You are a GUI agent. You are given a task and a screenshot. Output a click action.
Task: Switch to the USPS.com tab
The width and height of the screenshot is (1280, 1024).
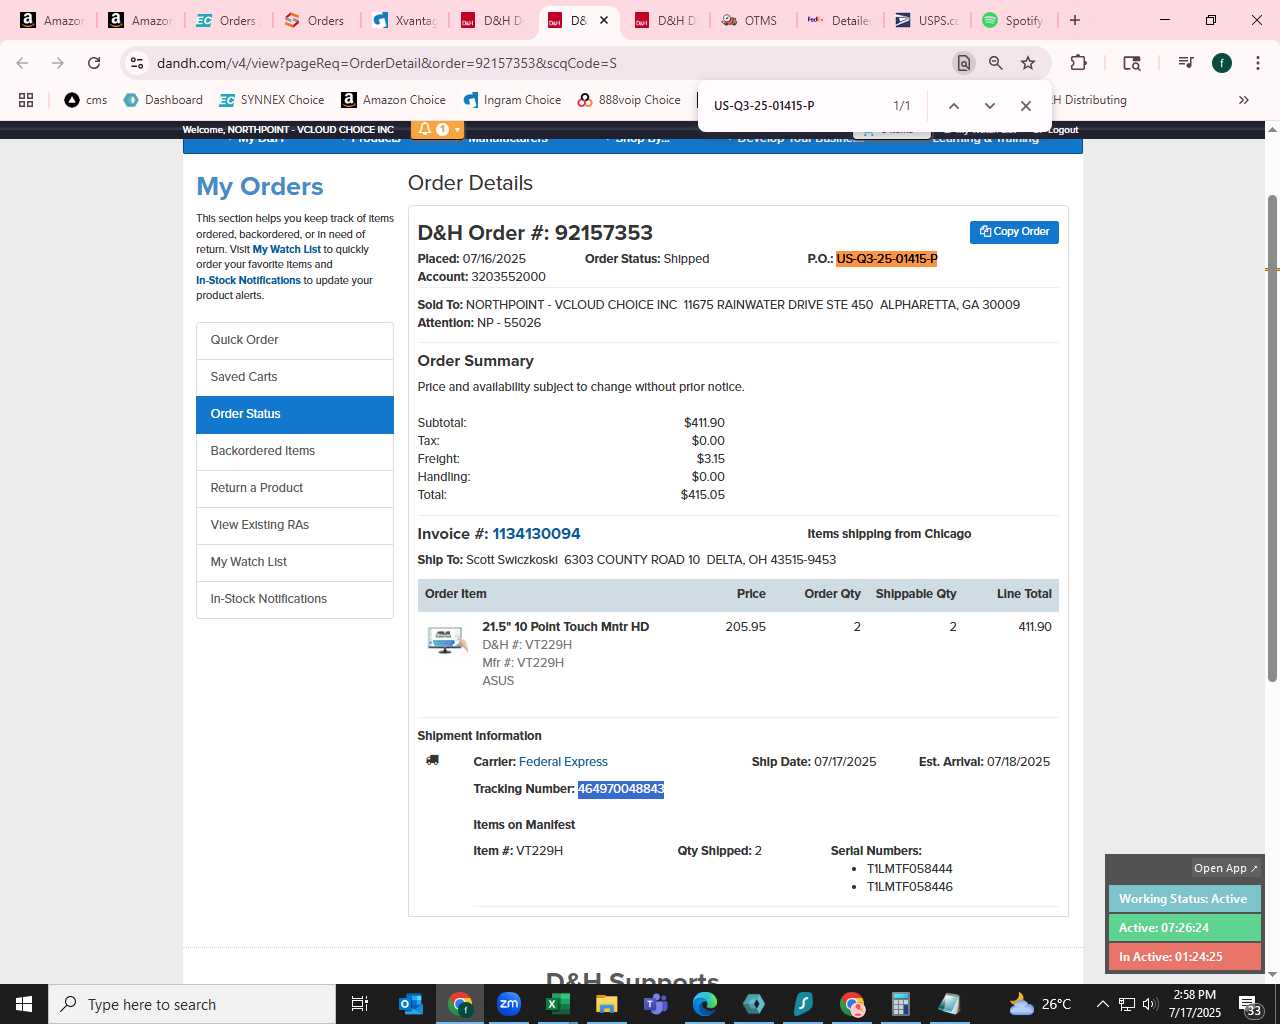(x=926, y=20)
